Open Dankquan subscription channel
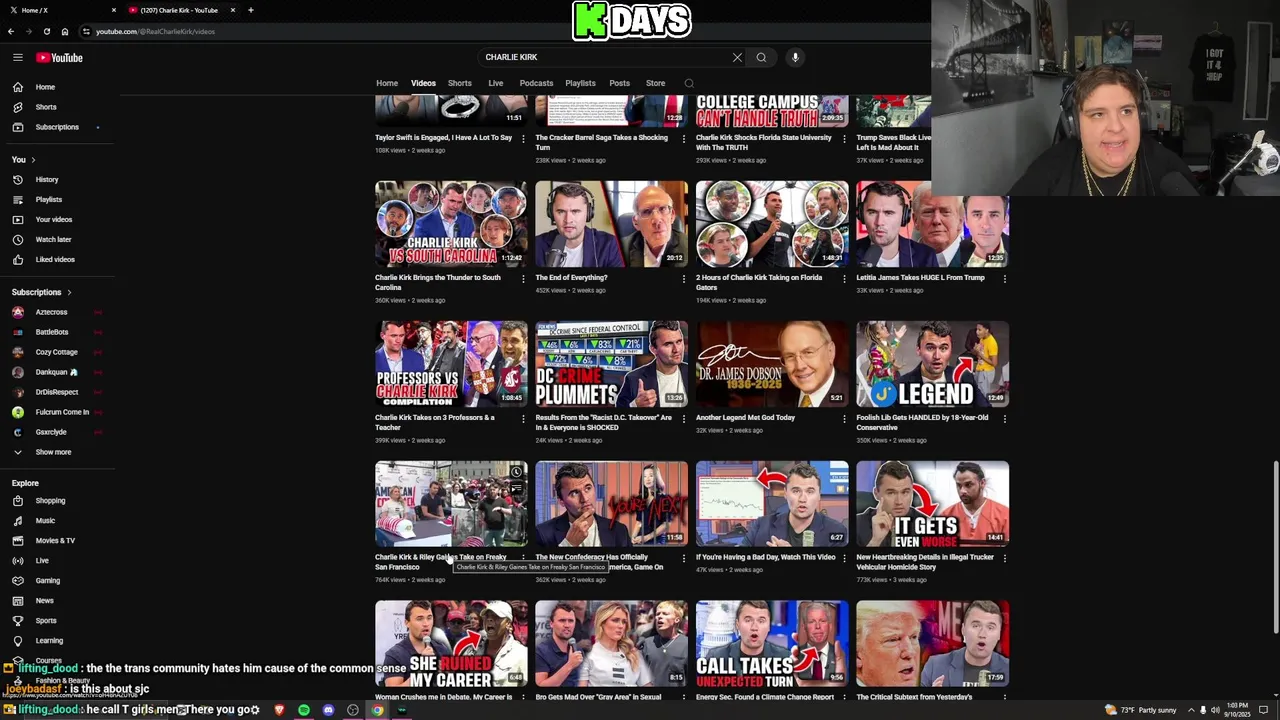Viewport: 1280px width, 720px height. (x=56, y=372)
